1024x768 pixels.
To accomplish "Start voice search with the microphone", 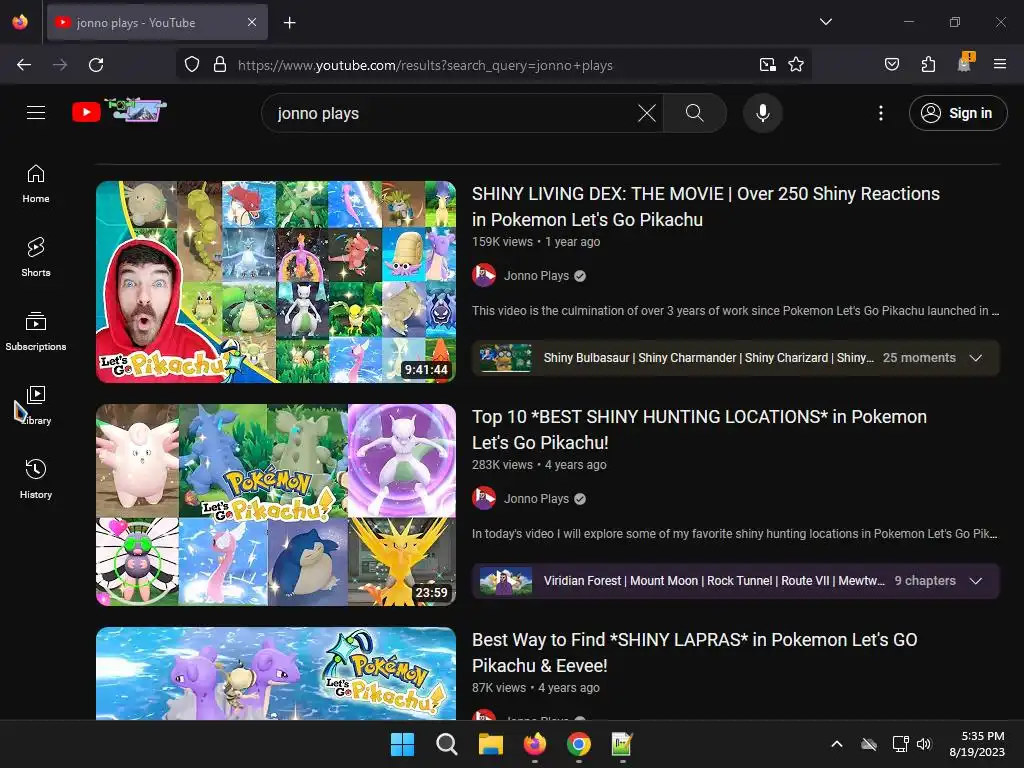I will click(762, 113).
